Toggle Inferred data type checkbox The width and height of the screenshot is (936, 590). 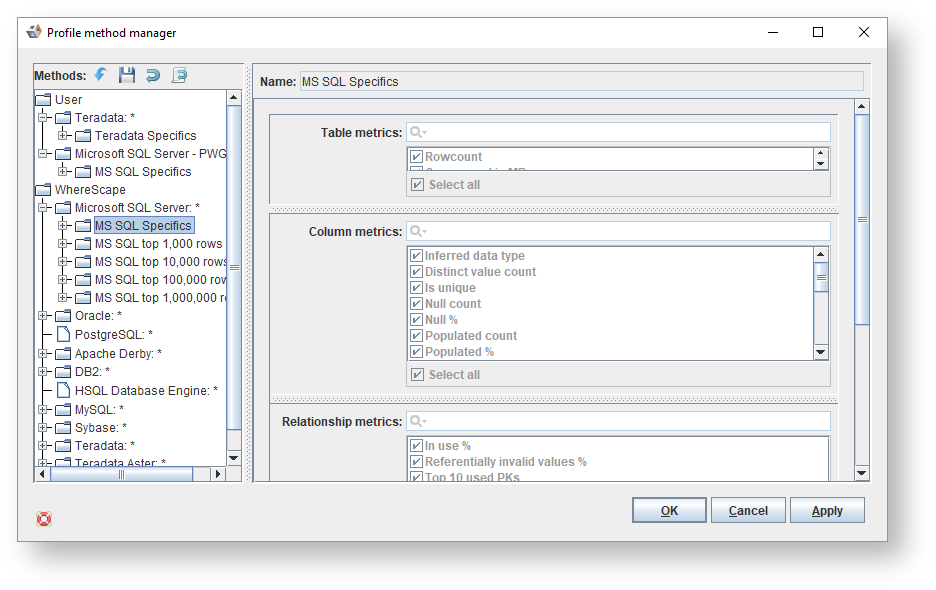pos(417,256)
